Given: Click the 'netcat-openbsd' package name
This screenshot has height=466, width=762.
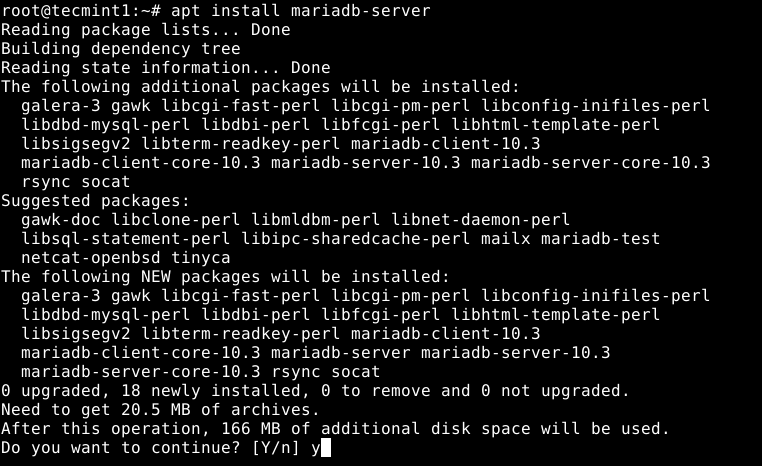Looking at the screenshot, I should (x=90, y=258).
